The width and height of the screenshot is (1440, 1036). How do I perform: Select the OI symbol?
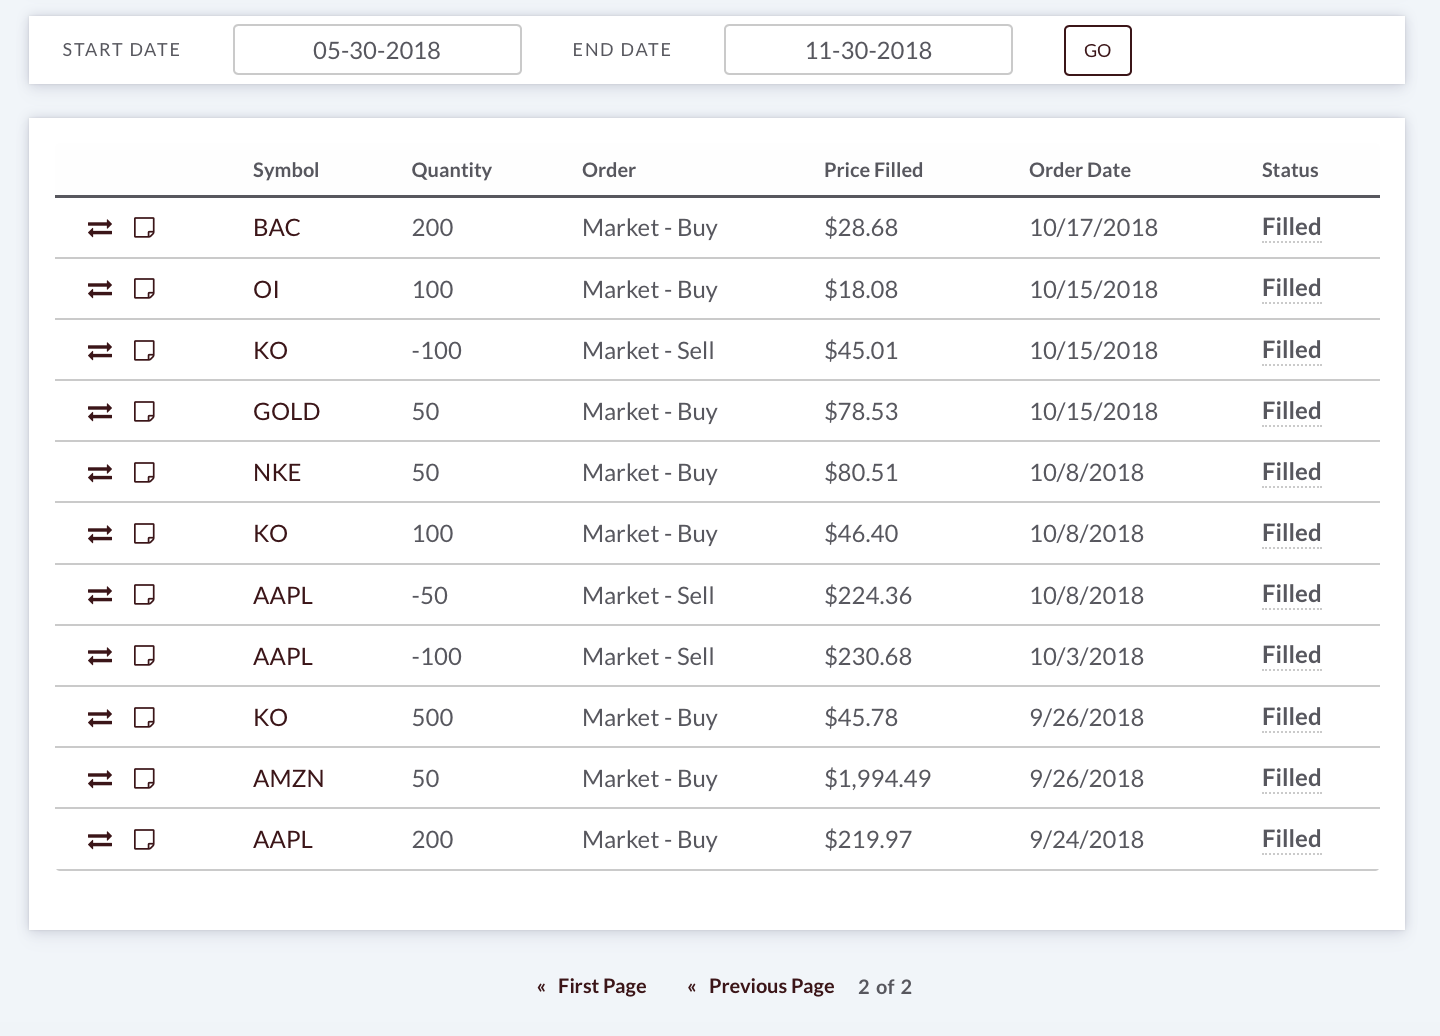tap(266, 290)
